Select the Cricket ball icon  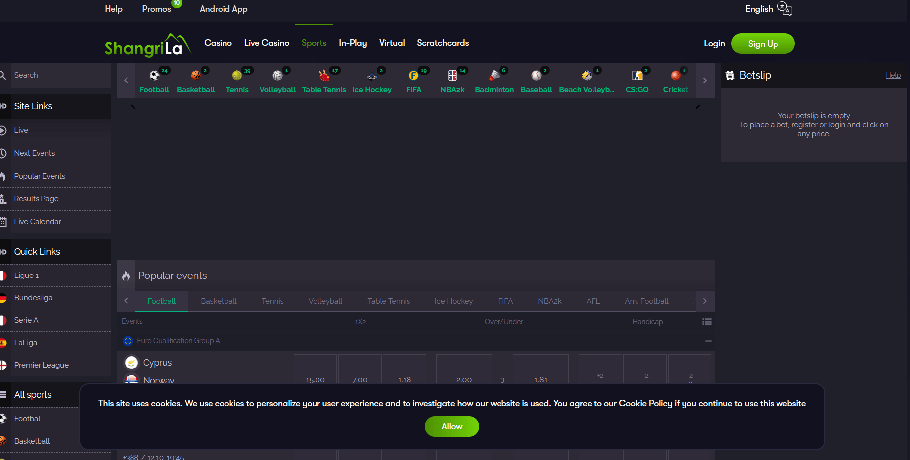click(x=675, y=76)
